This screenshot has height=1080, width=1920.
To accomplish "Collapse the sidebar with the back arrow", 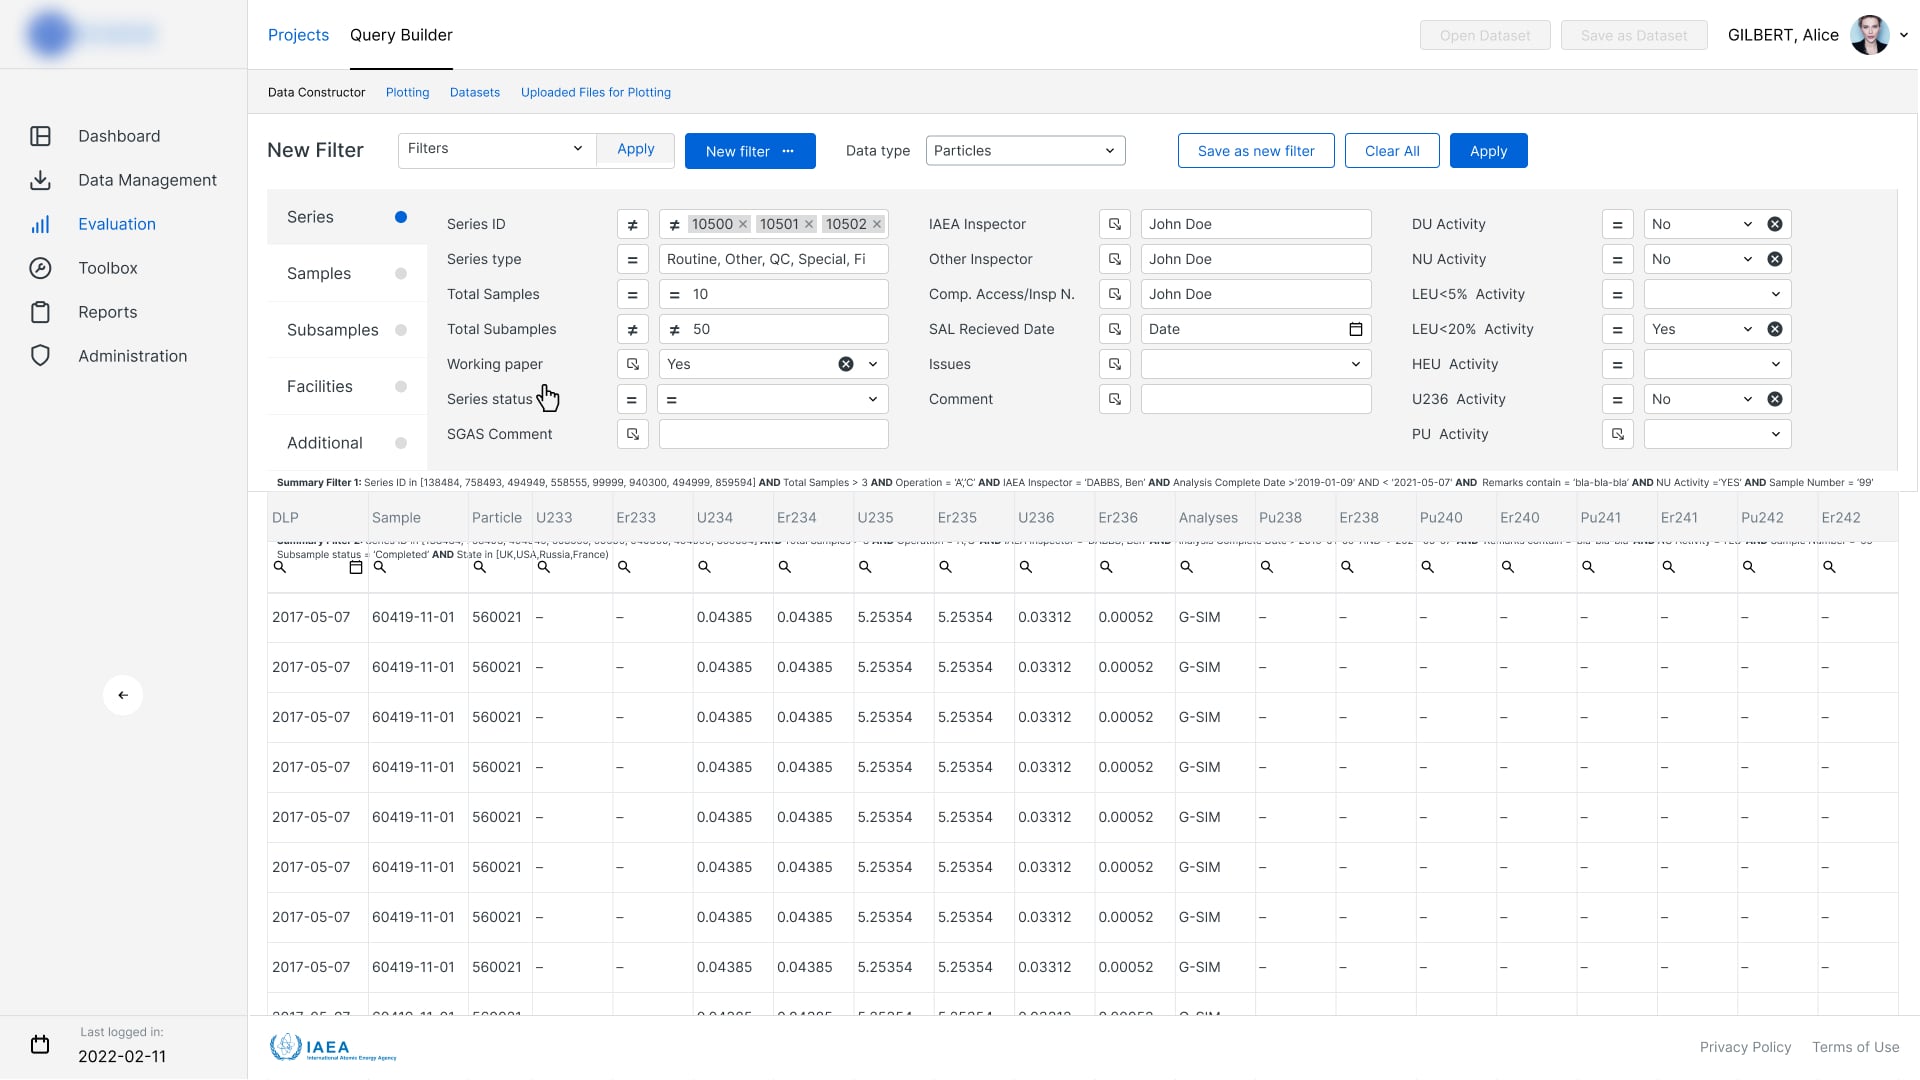I will 123,695.
